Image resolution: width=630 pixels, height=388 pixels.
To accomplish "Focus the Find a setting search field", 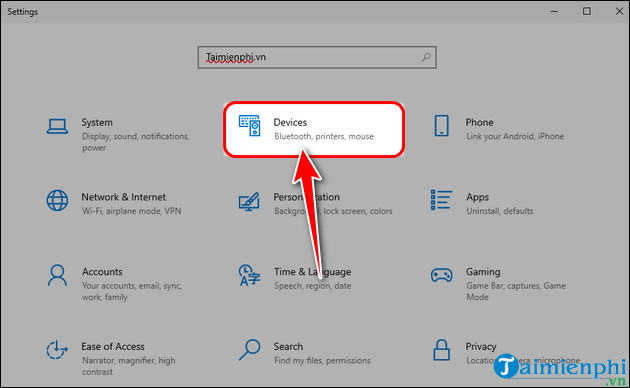I will [317, 57].
